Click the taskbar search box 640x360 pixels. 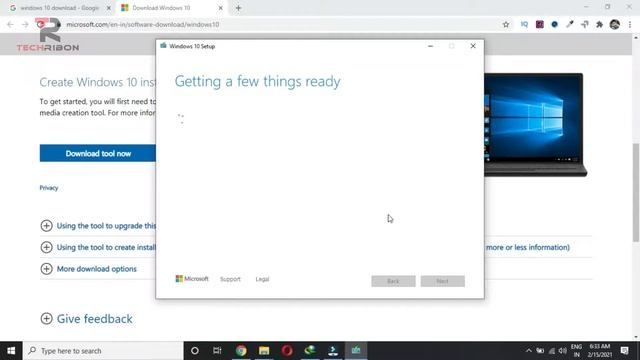[x=103, y=351]
